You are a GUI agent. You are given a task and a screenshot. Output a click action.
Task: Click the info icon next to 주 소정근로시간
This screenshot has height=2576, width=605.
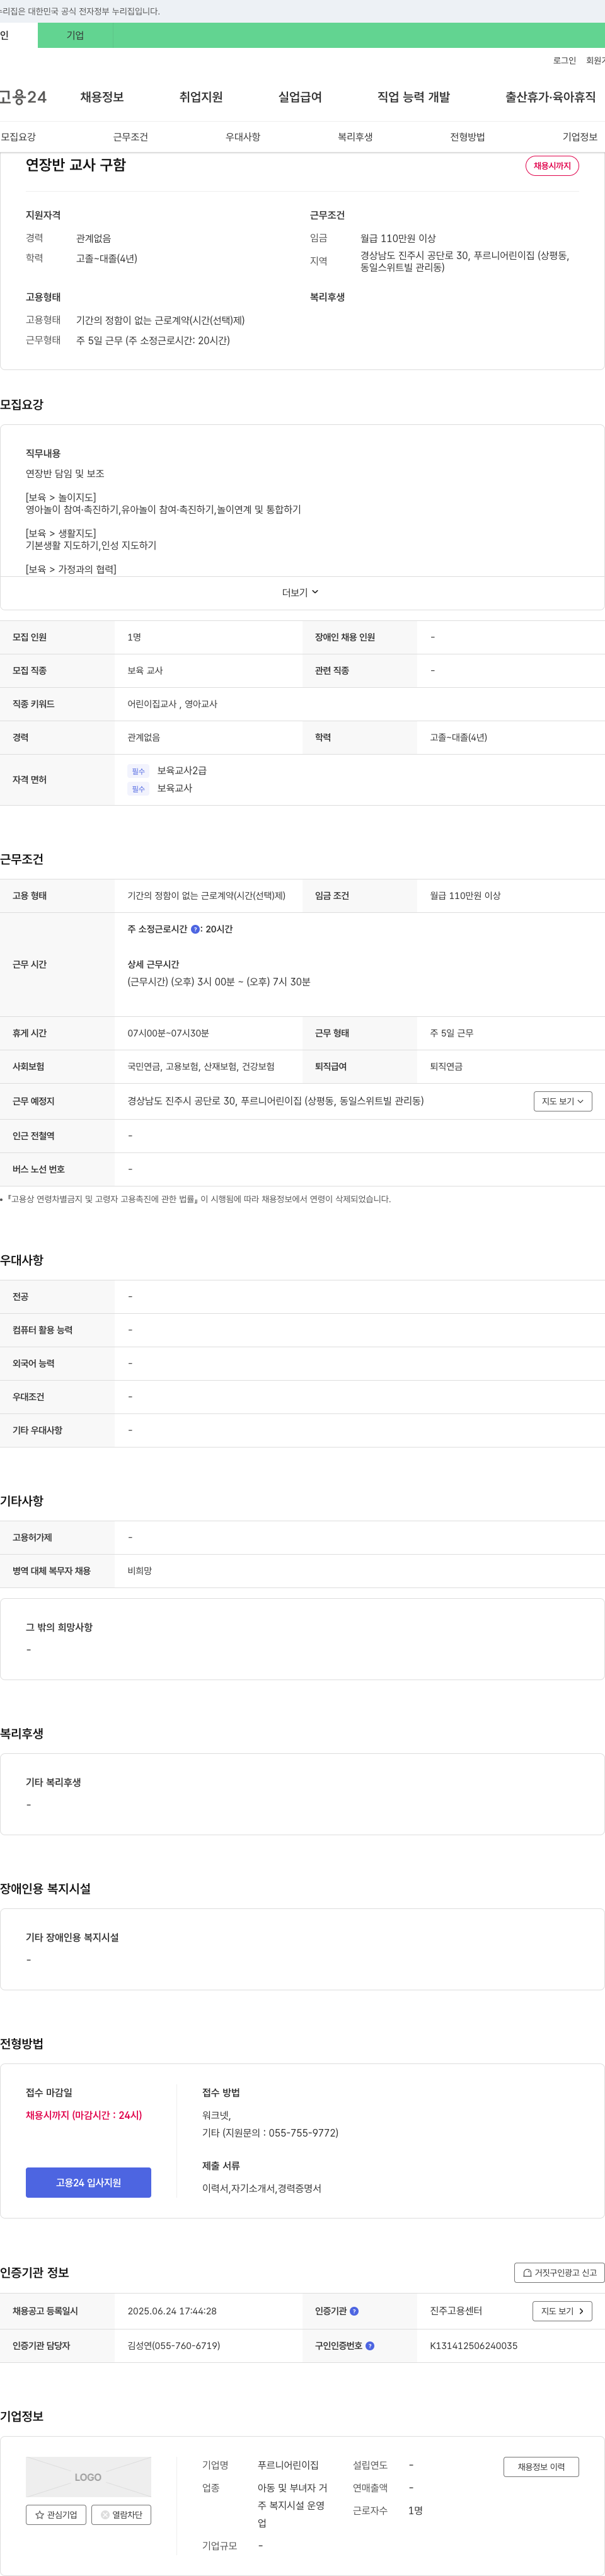click(x=195, y=929)
